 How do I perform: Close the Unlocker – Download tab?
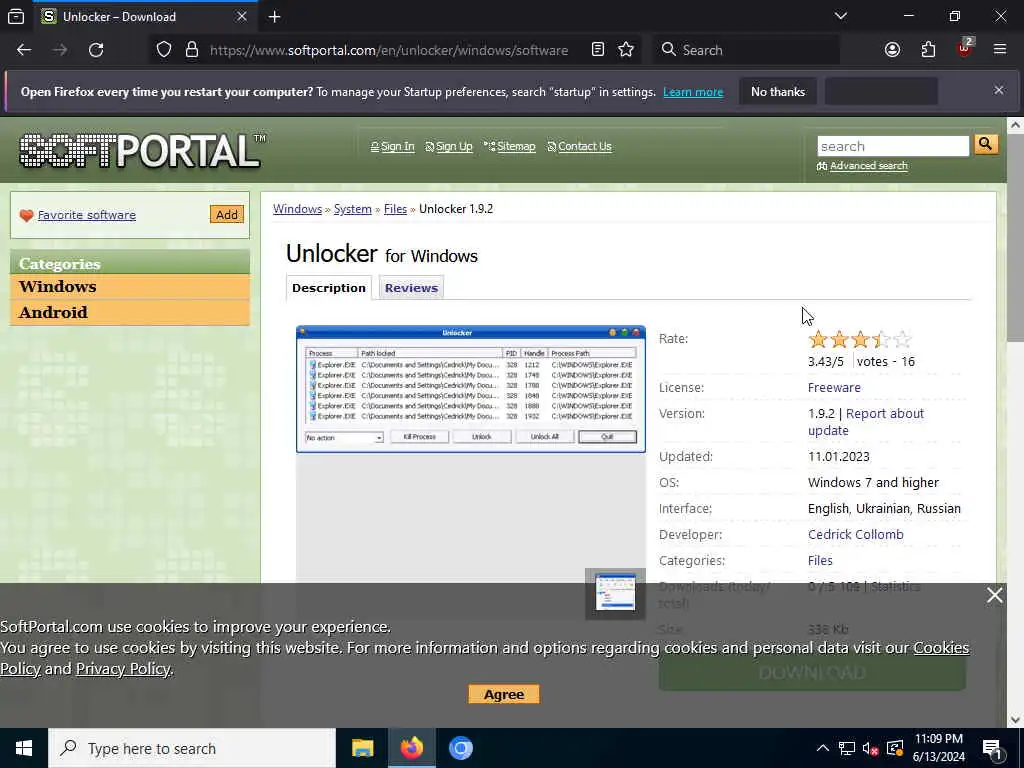pos(242,16)
